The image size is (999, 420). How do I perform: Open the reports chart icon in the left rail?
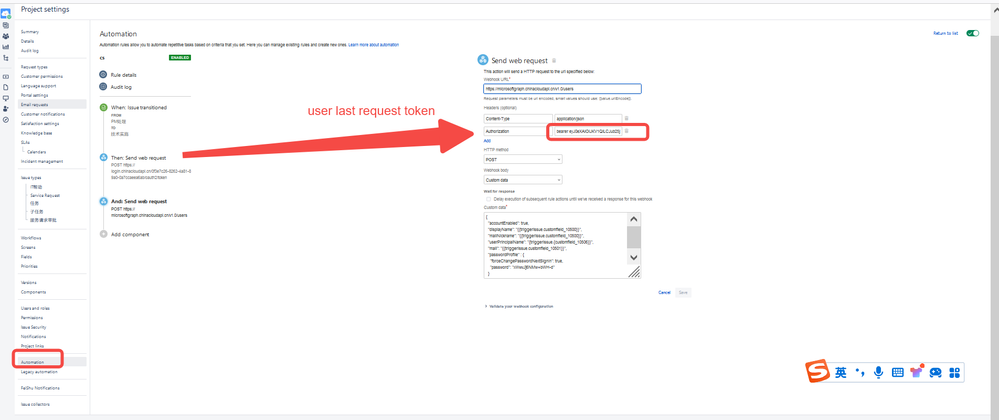[6, 47]
